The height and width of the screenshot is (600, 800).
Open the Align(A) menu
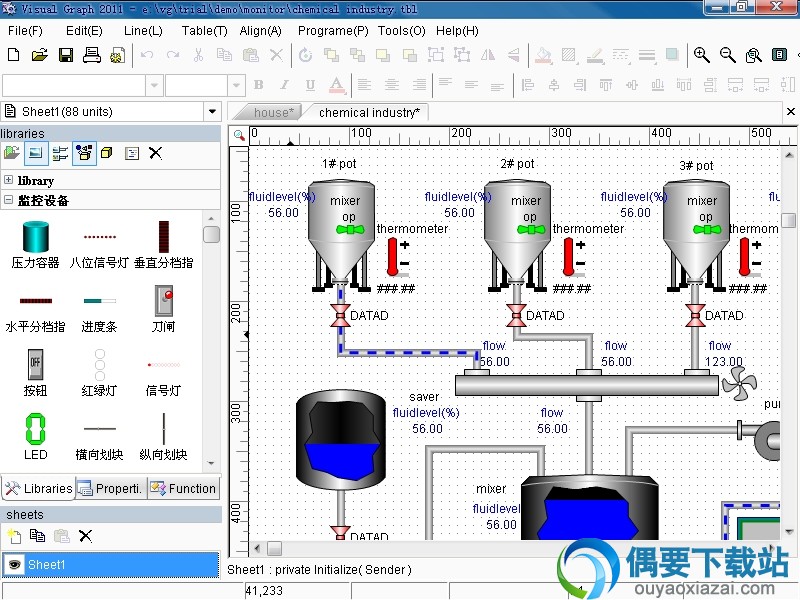(x=261, y=31)
